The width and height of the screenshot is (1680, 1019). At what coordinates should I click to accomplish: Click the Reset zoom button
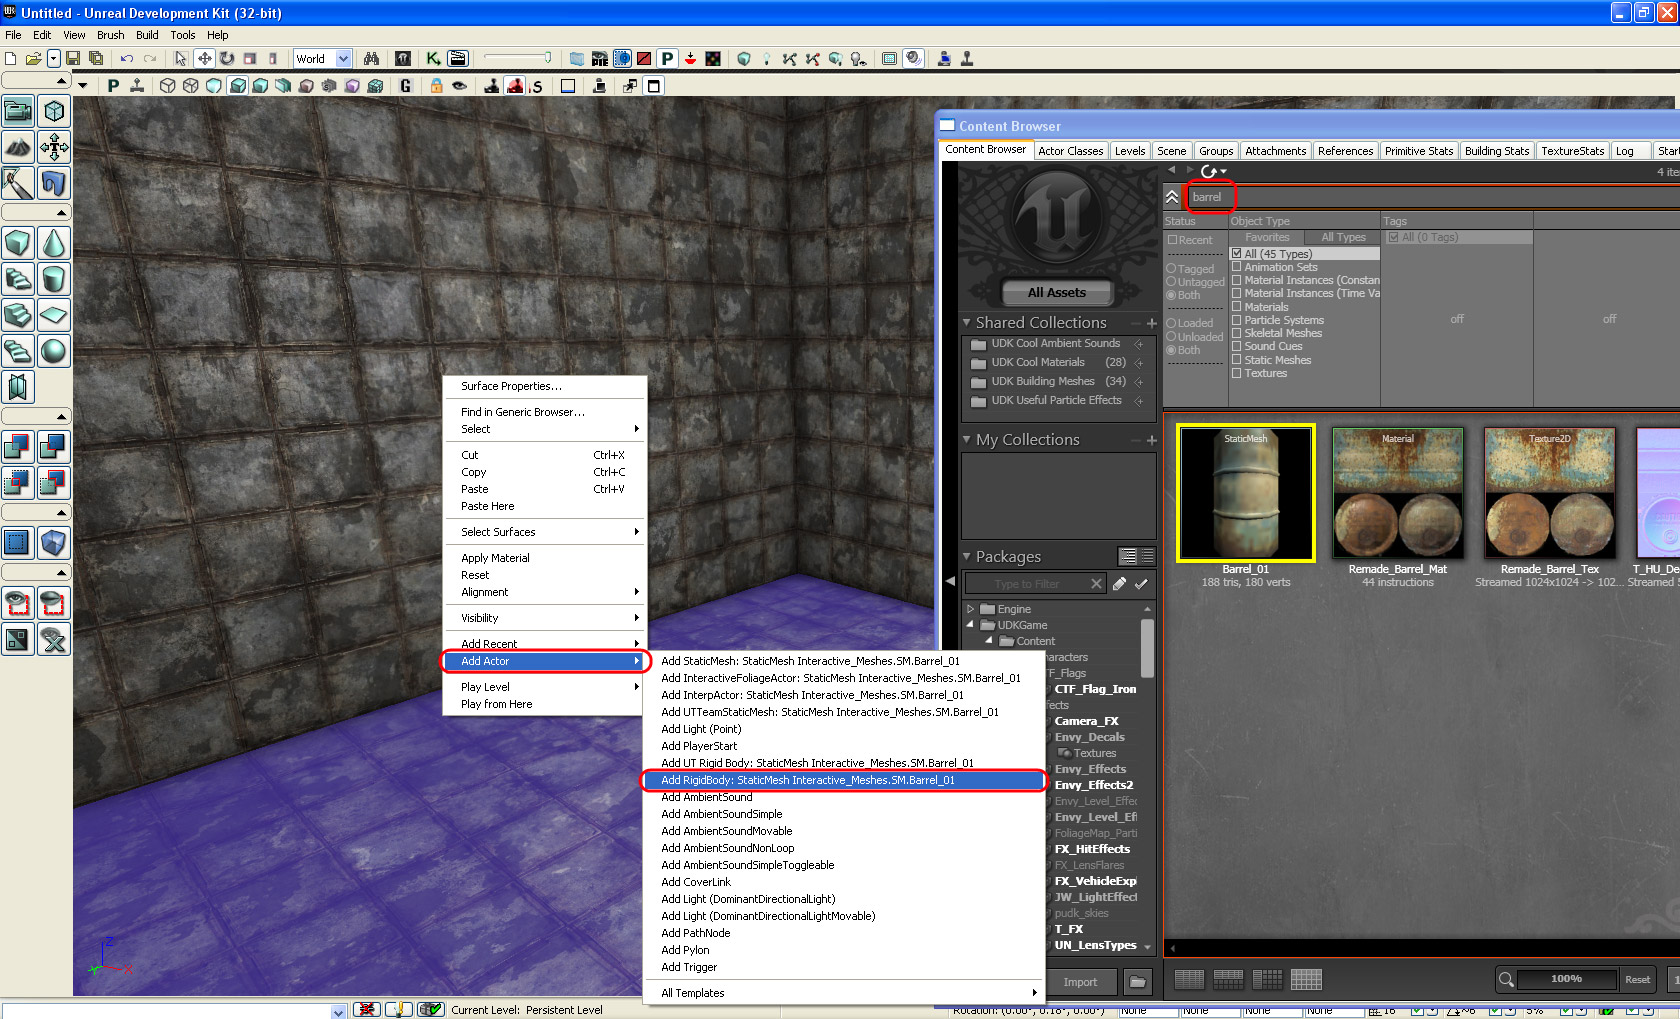point(1637,980)
